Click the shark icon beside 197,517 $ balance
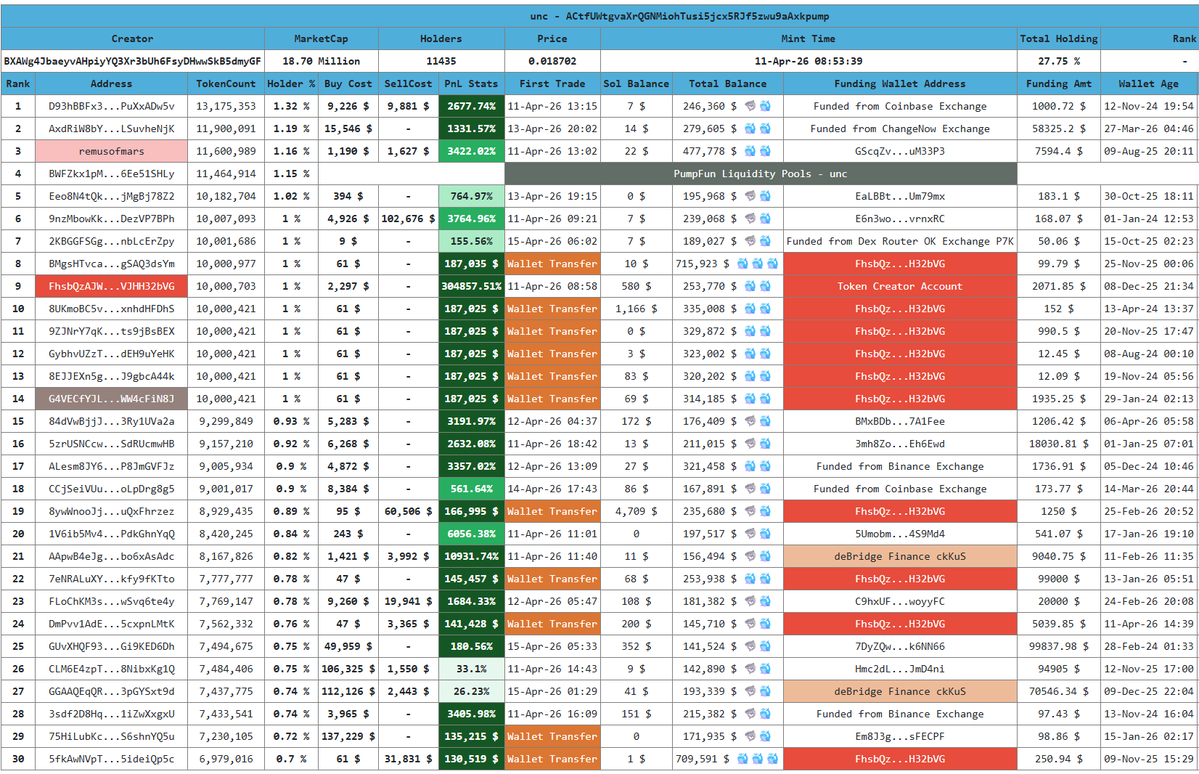 [750, 534]
